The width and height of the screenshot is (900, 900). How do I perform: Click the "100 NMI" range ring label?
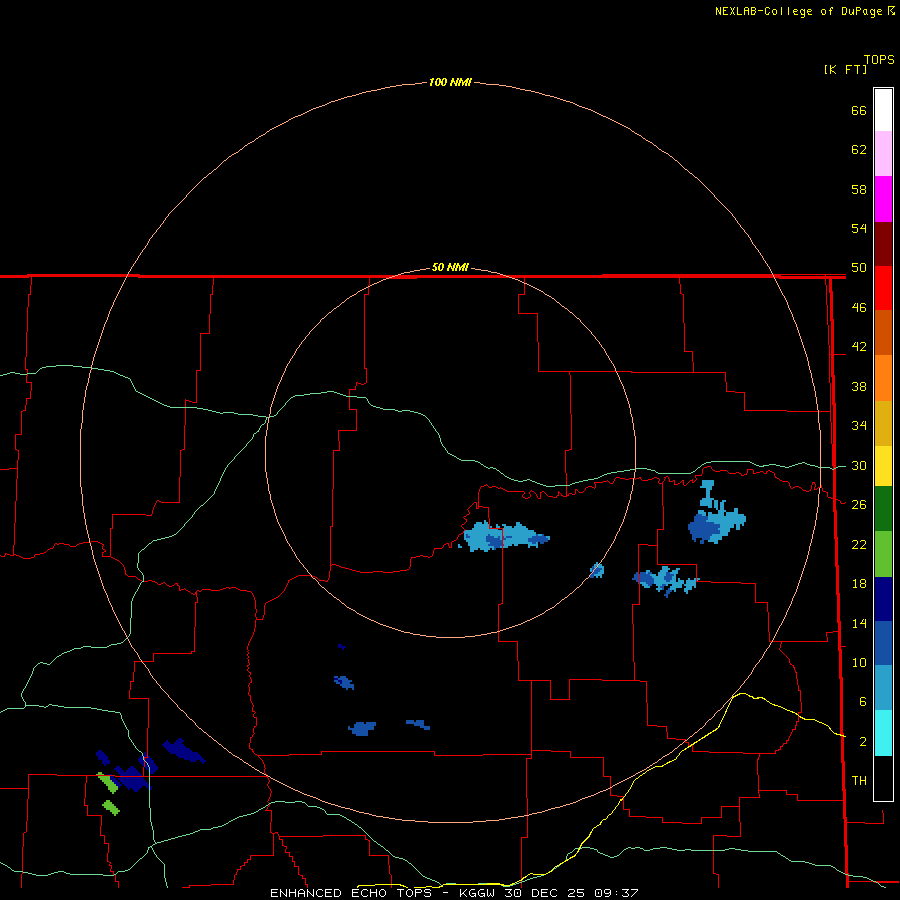tap(450, 82)
